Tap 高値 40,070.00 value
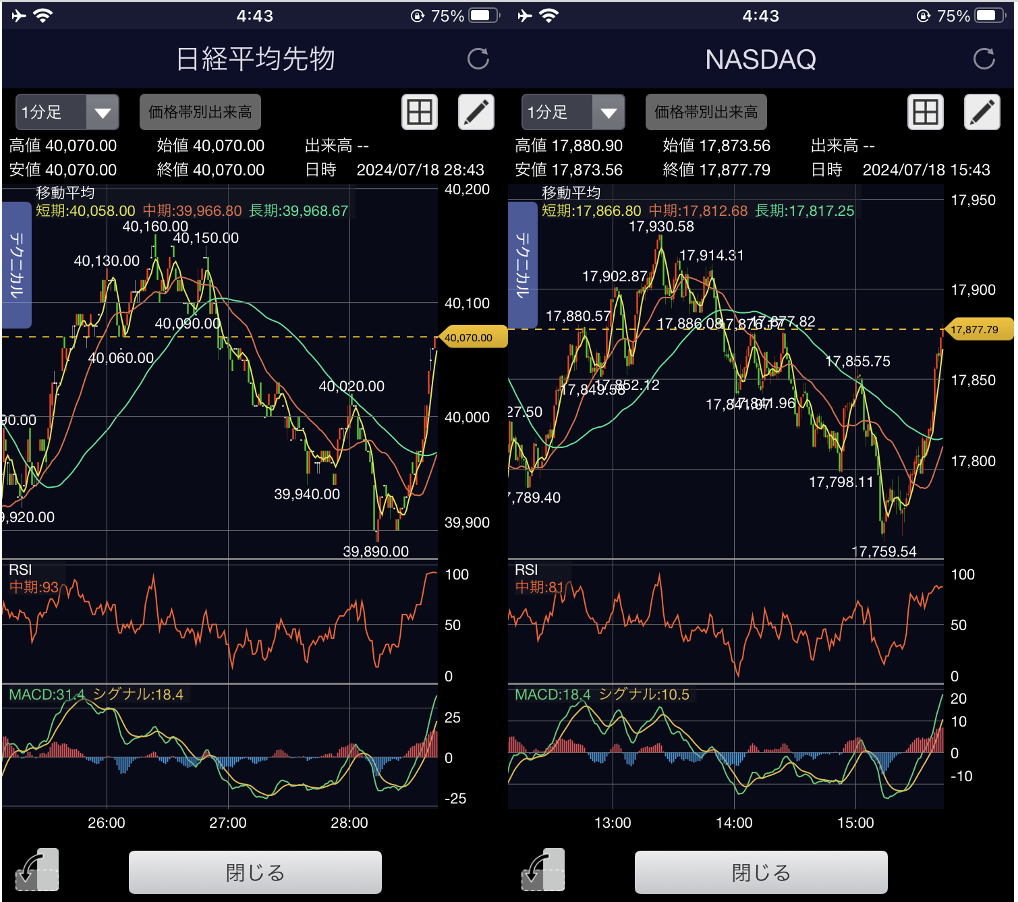The height and width of the screenshot is (902, 1018). tap(63, 145)
